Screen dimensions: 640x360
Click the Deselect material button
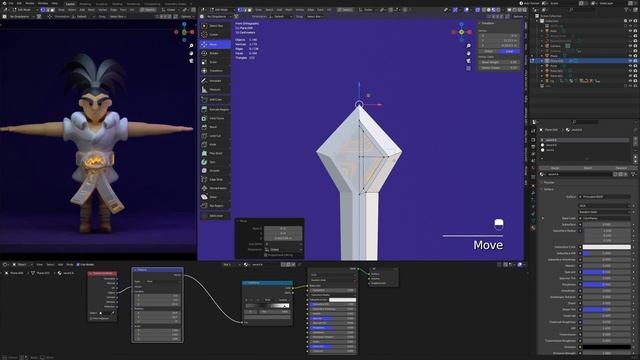(621, 168)
